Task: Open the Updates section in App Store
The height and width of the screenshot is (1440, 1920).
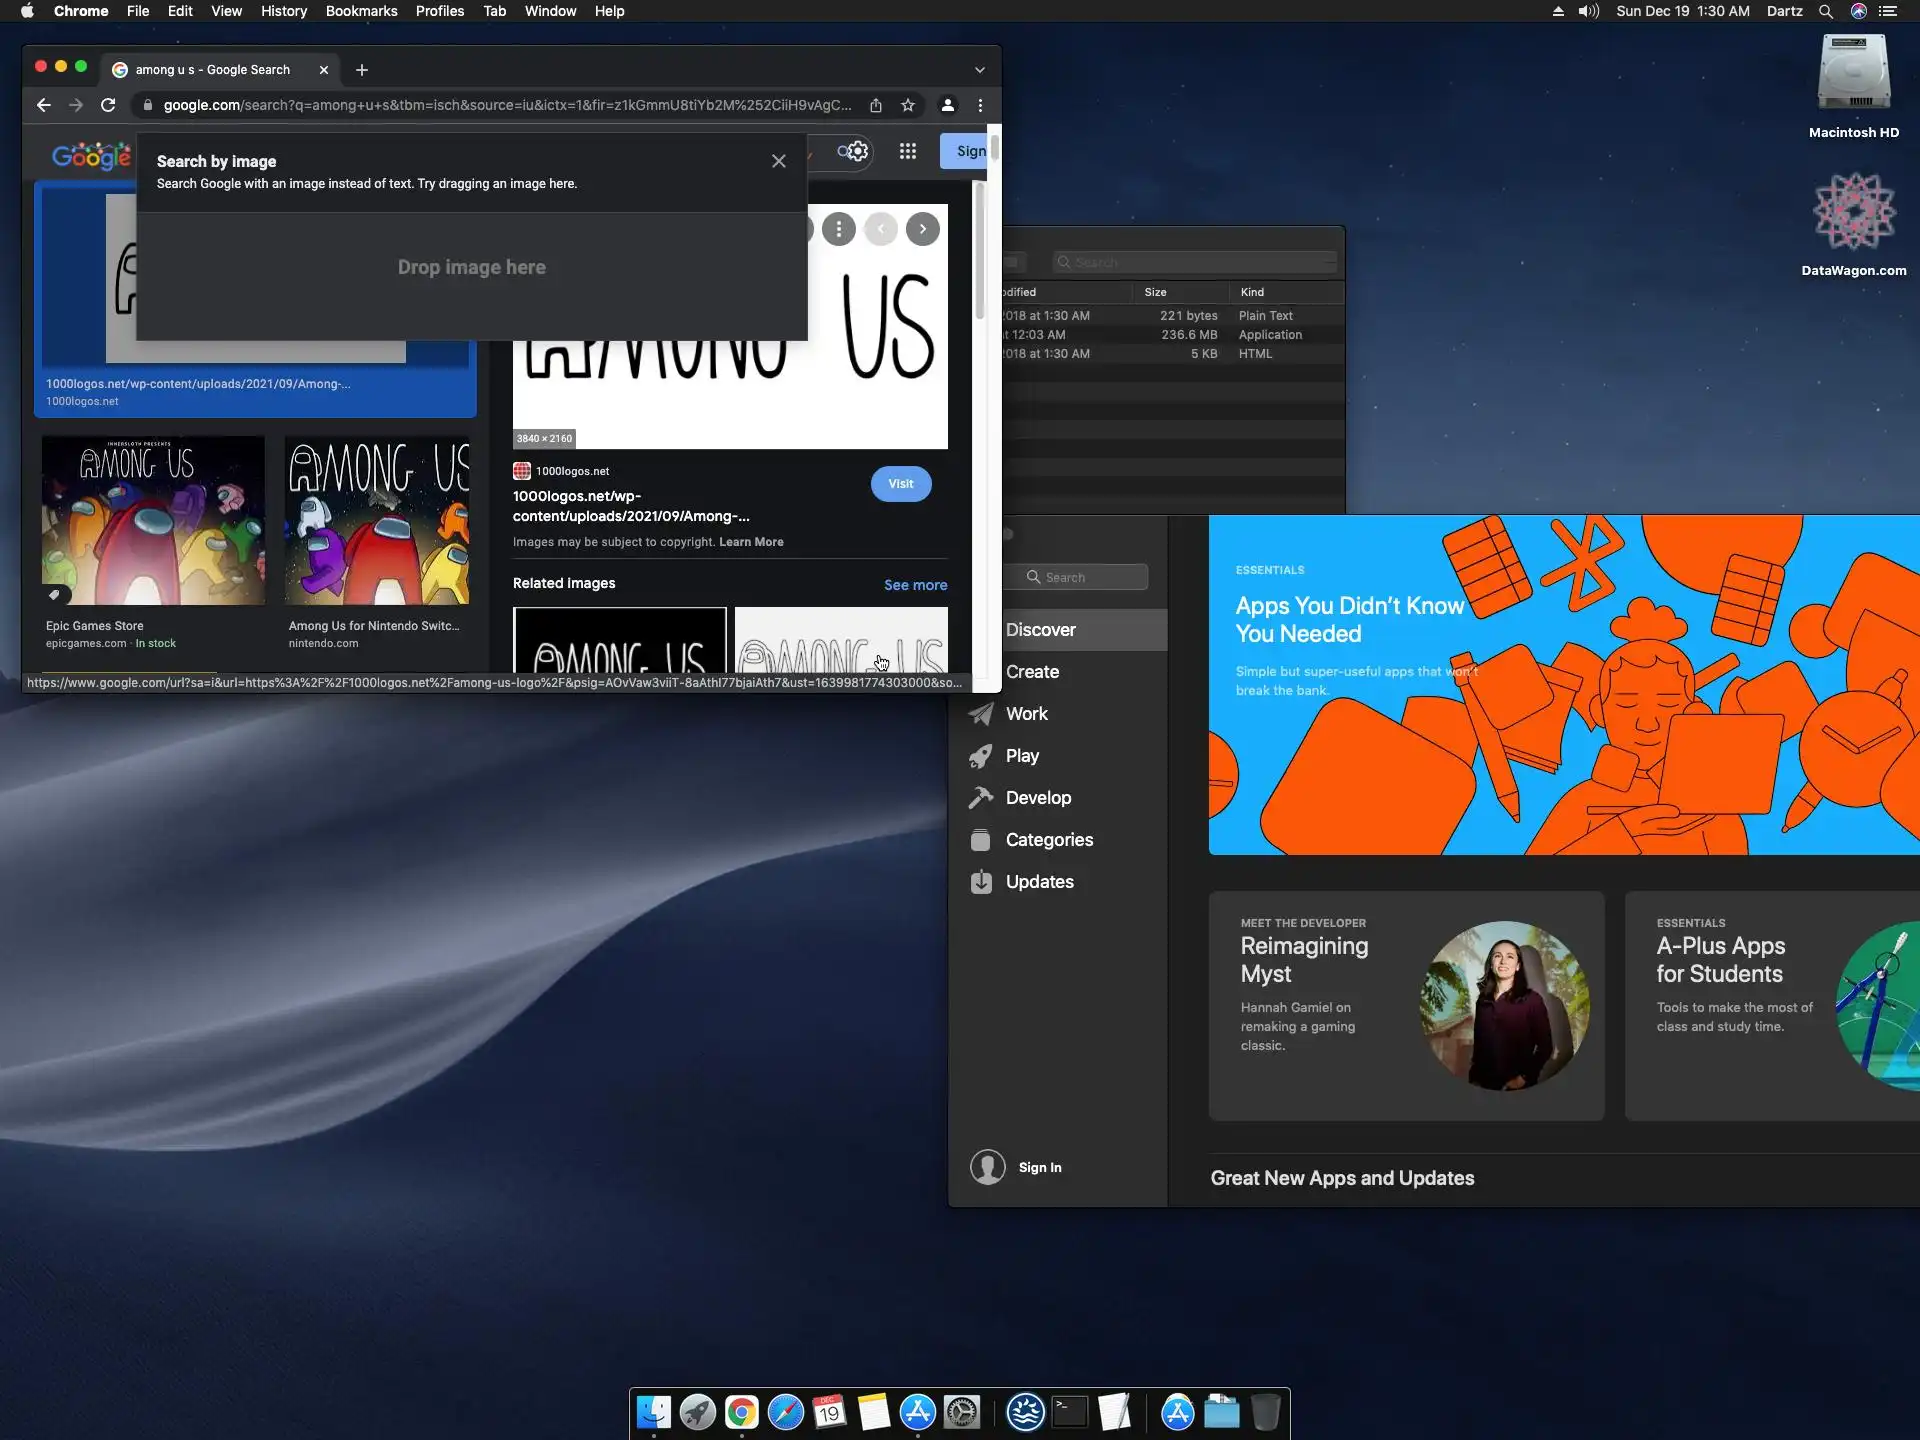Action: pyautogui.click(x=1039, y=882)
